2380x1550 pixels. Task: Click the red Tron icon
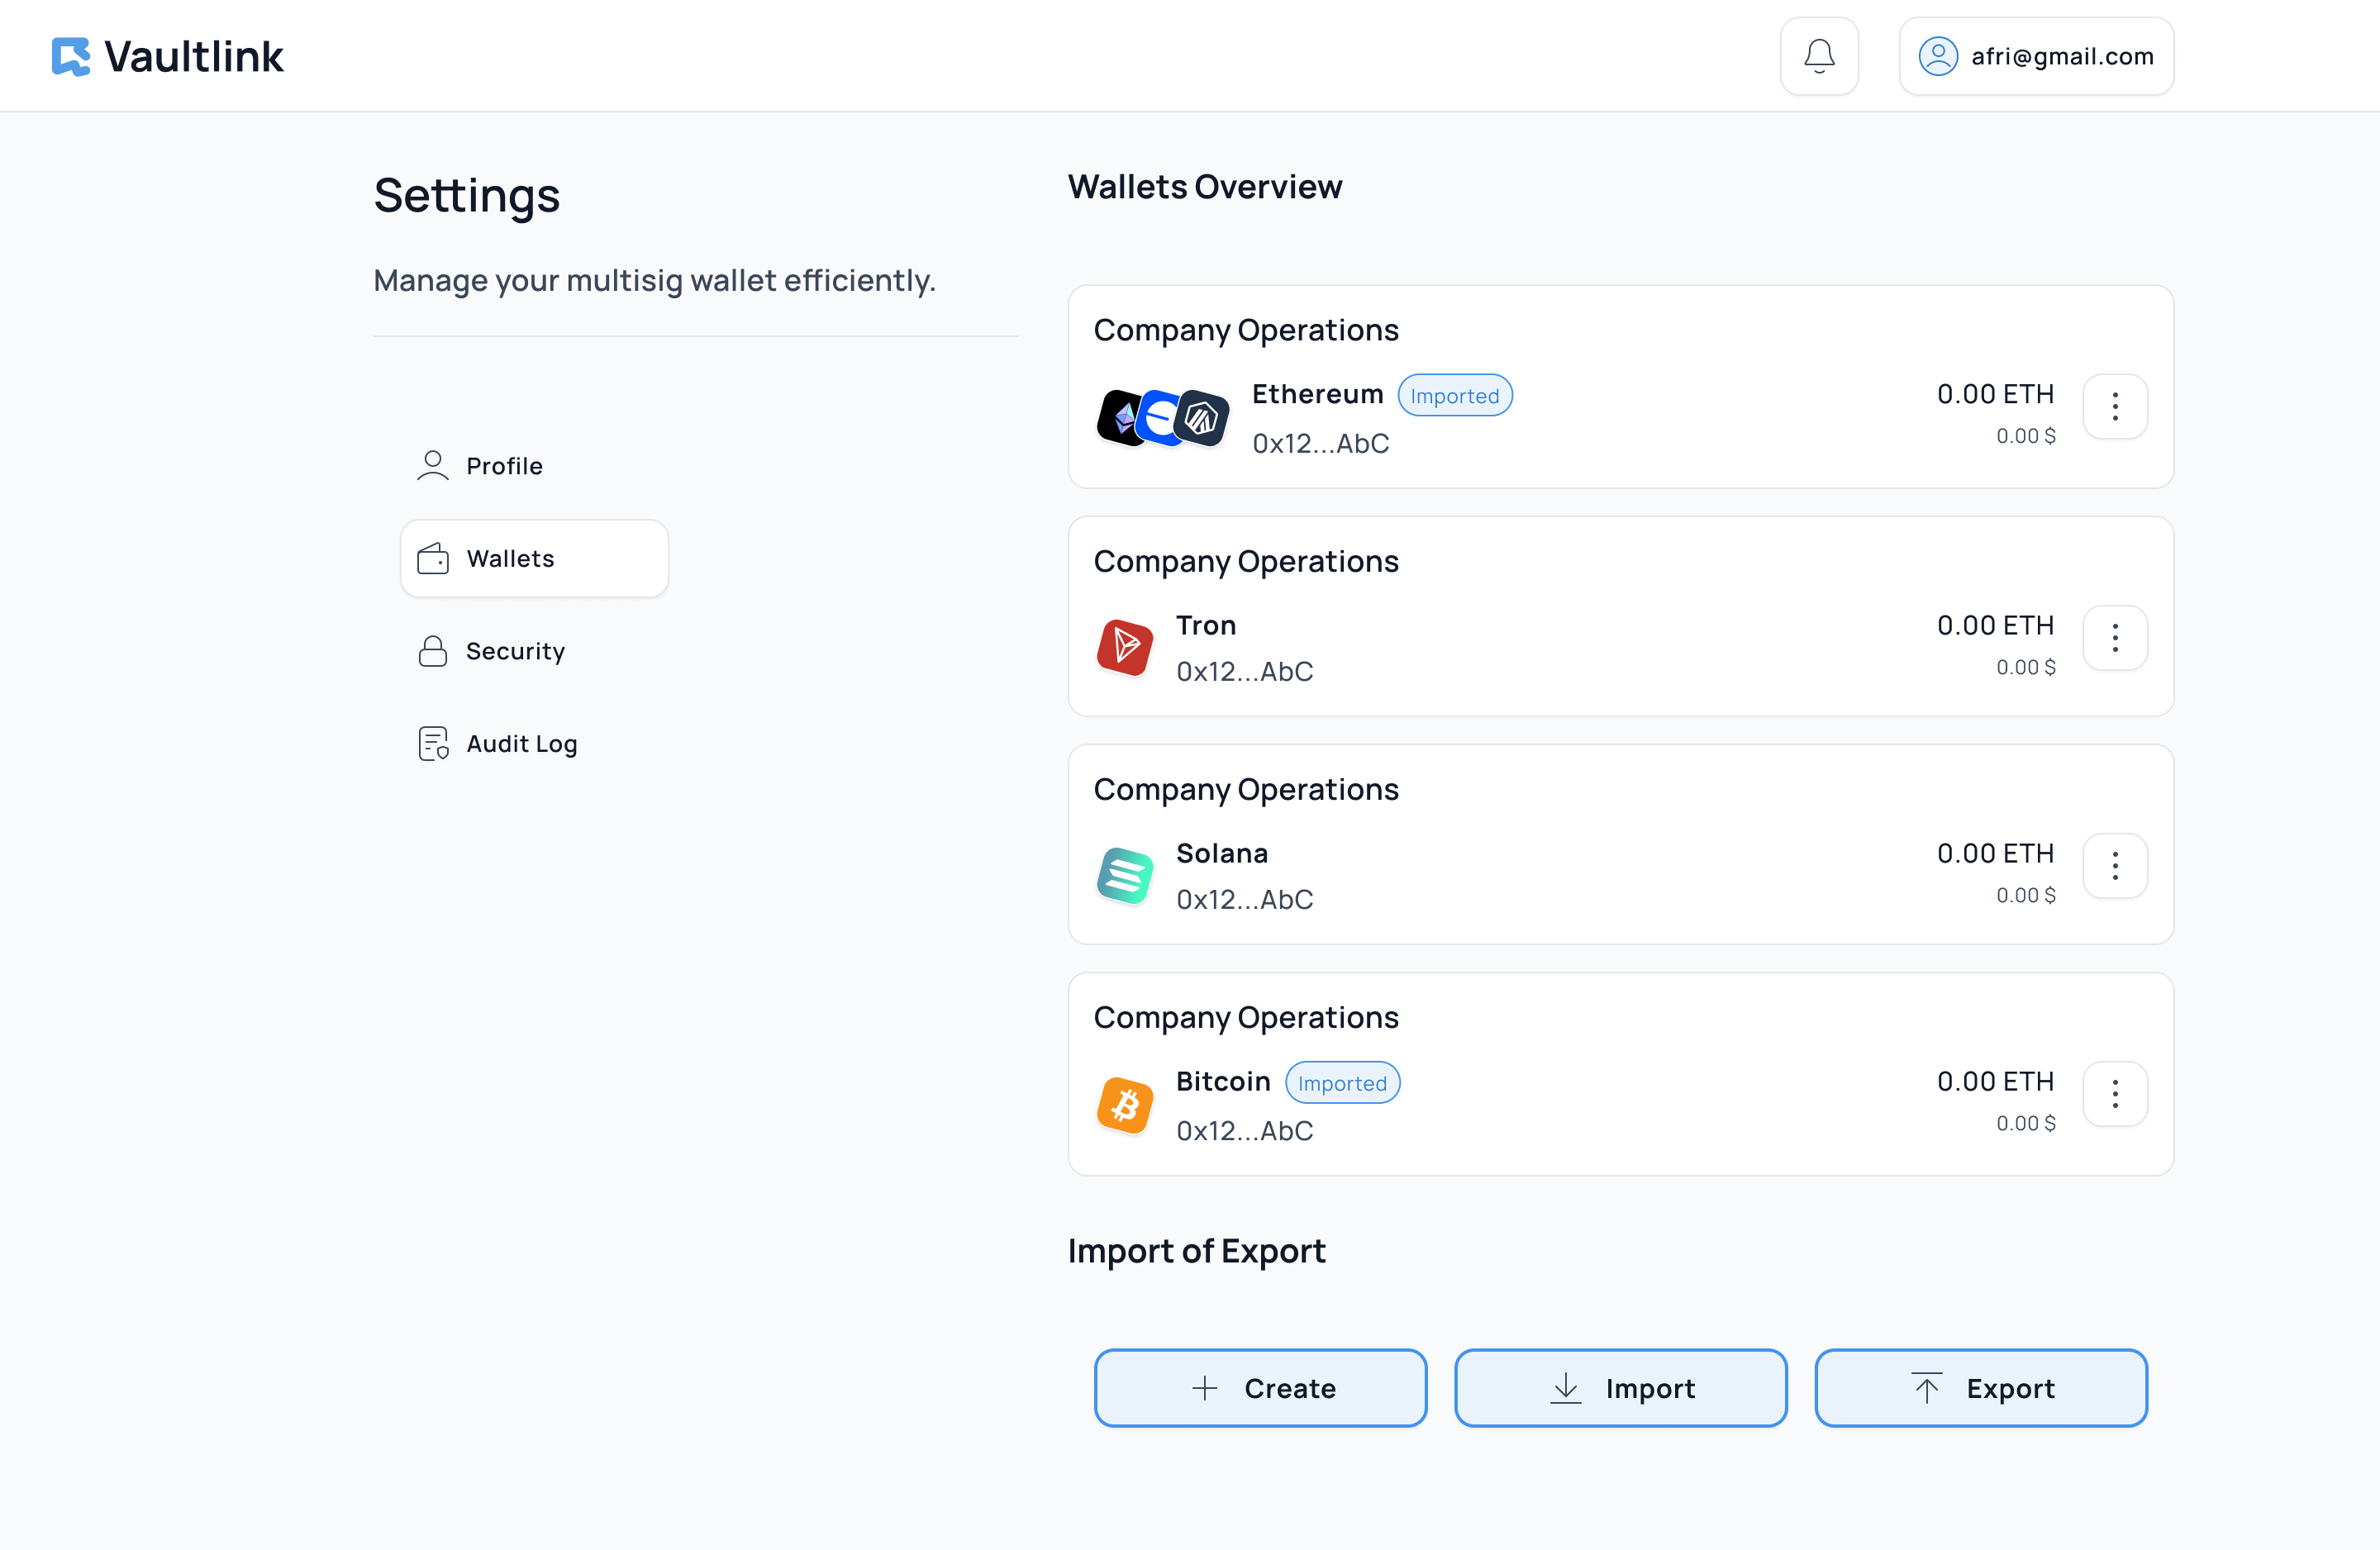coord(1125,647)
